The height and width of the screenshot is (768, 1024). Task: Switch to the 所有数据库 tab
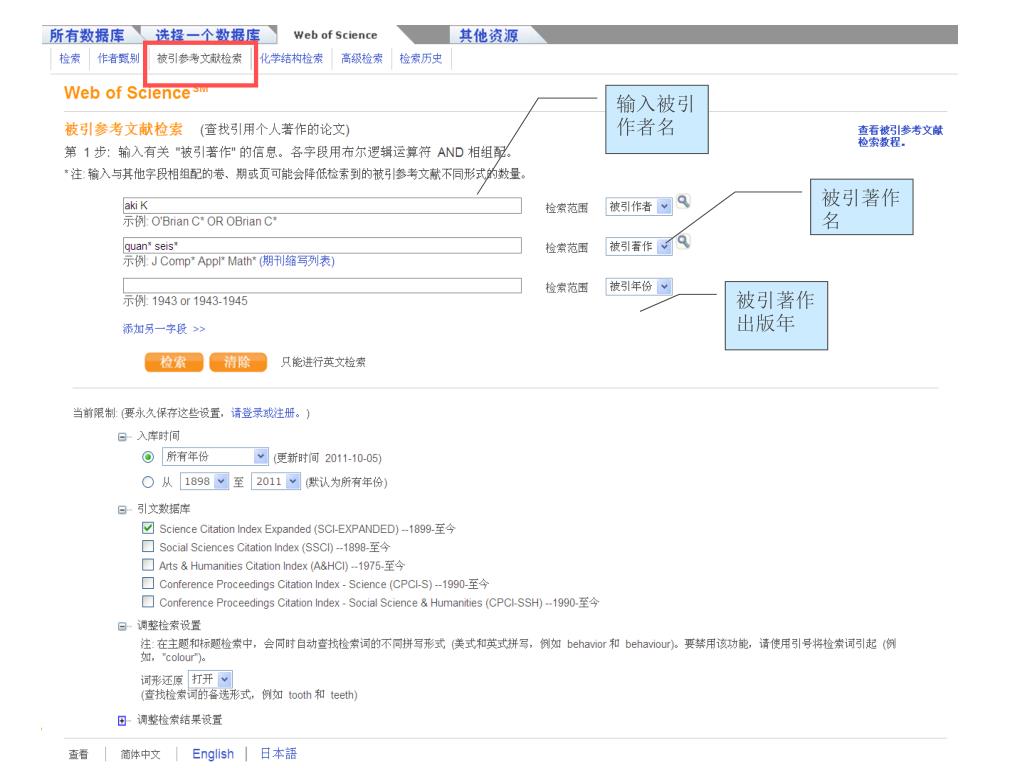(88, 35)
